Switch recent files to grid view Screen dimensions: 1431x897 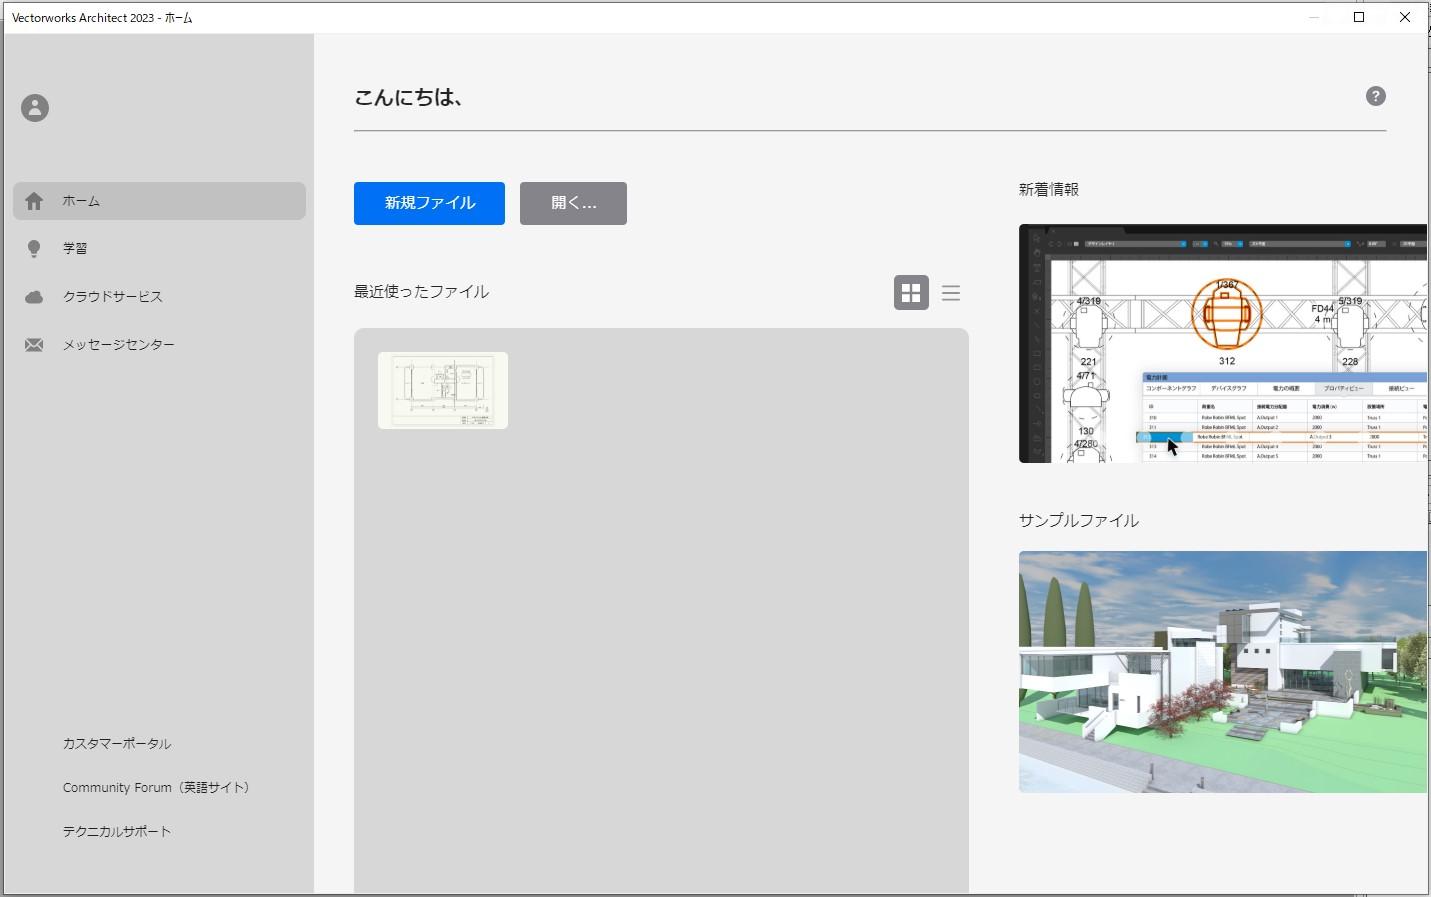coord(910,293)
